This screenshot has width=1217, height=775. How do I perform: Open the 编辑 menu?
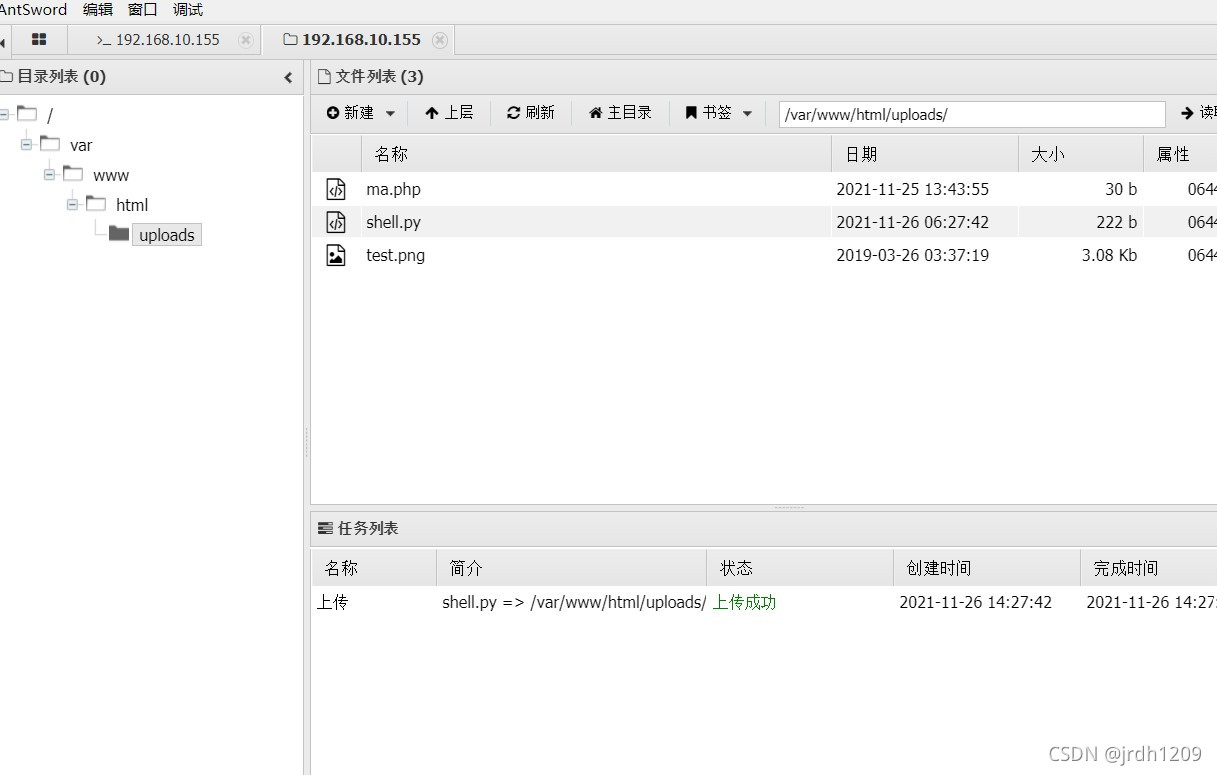coord(98,10)
